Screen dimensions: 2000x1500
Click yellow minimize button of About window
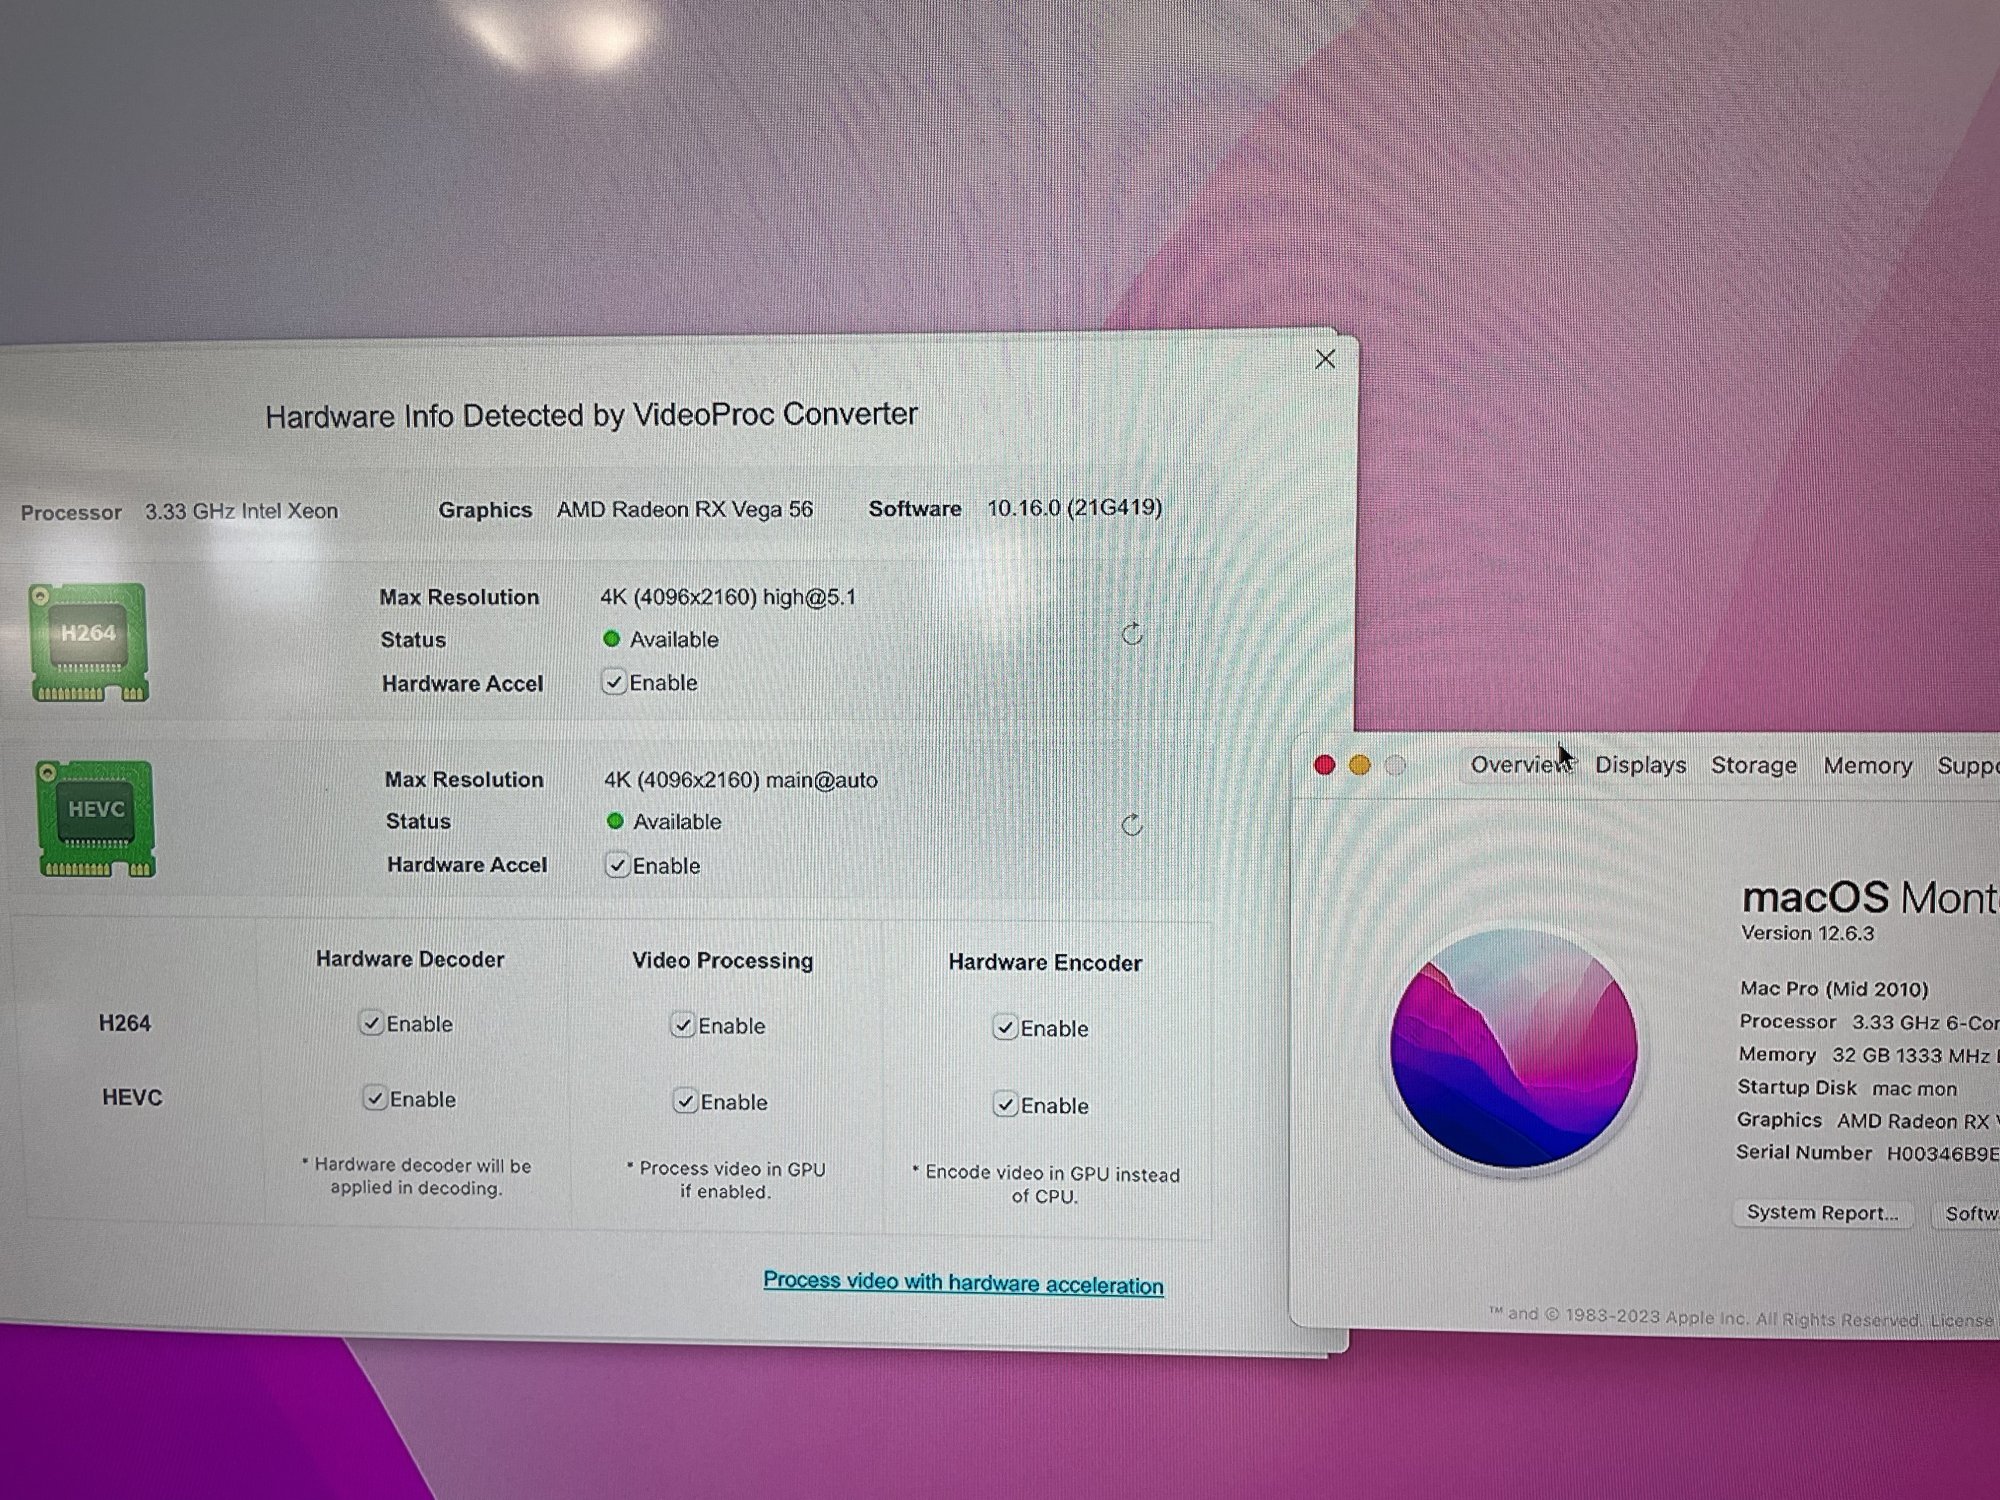tap(1360, 766)
